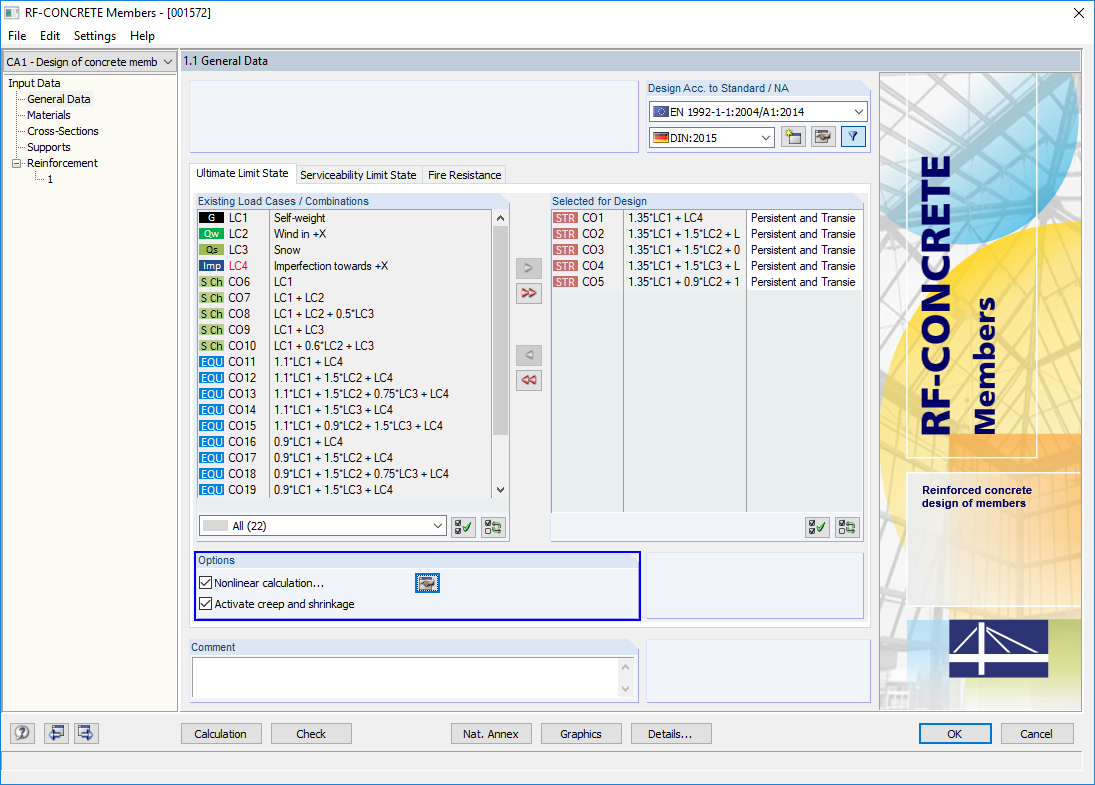Click the Qw icon of LC2
Screen dimensions: 1095x785
pos(211,234)
